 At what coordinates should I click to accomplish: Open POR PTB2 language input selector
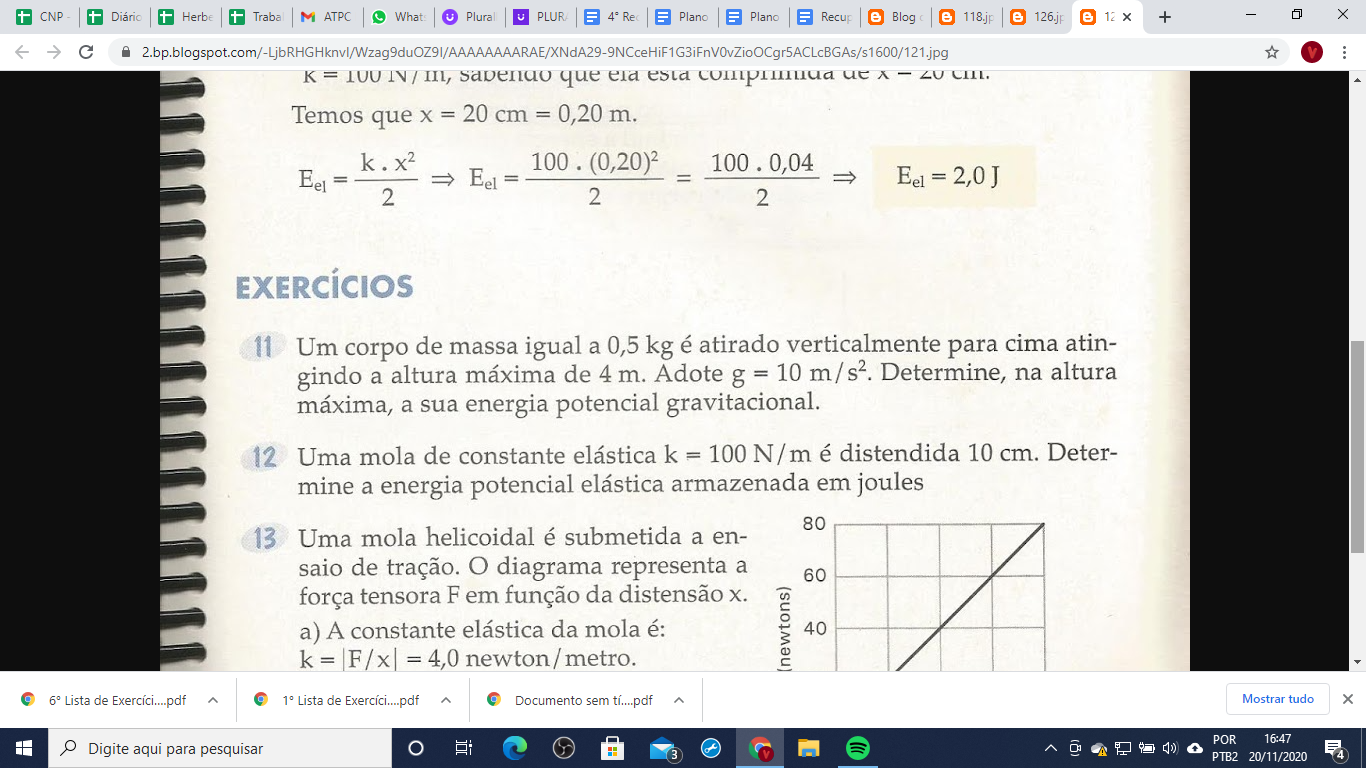click(x=1224, y=748)
